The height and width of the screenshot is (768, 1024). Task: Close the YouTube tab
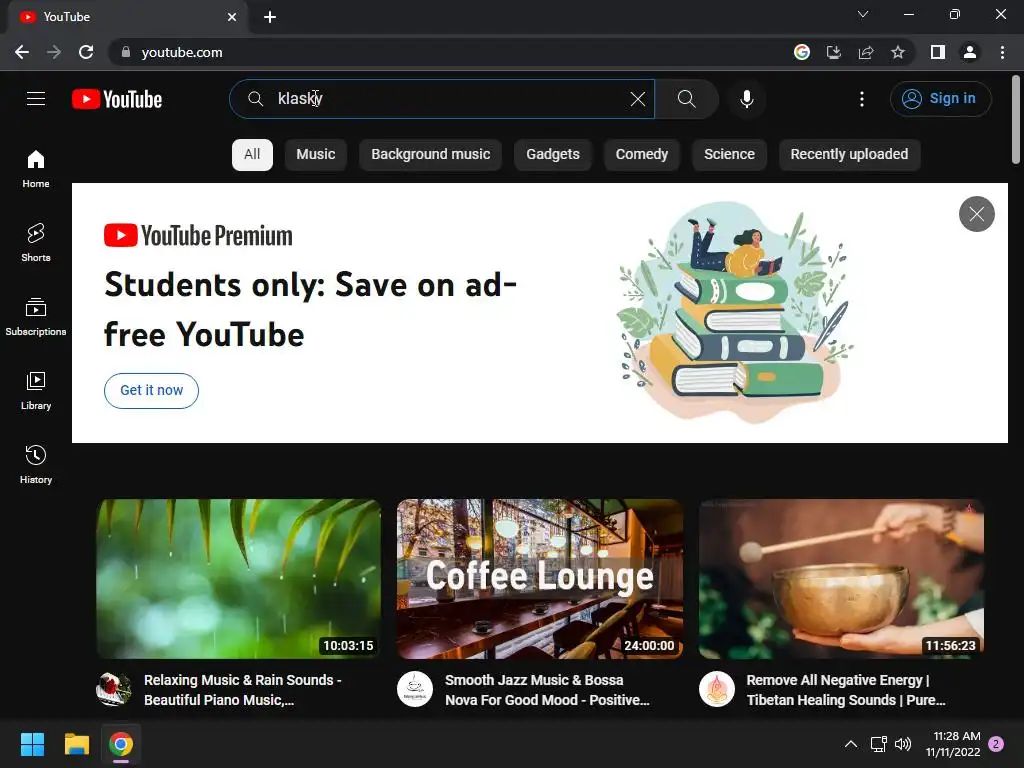[x=232, y=17]
